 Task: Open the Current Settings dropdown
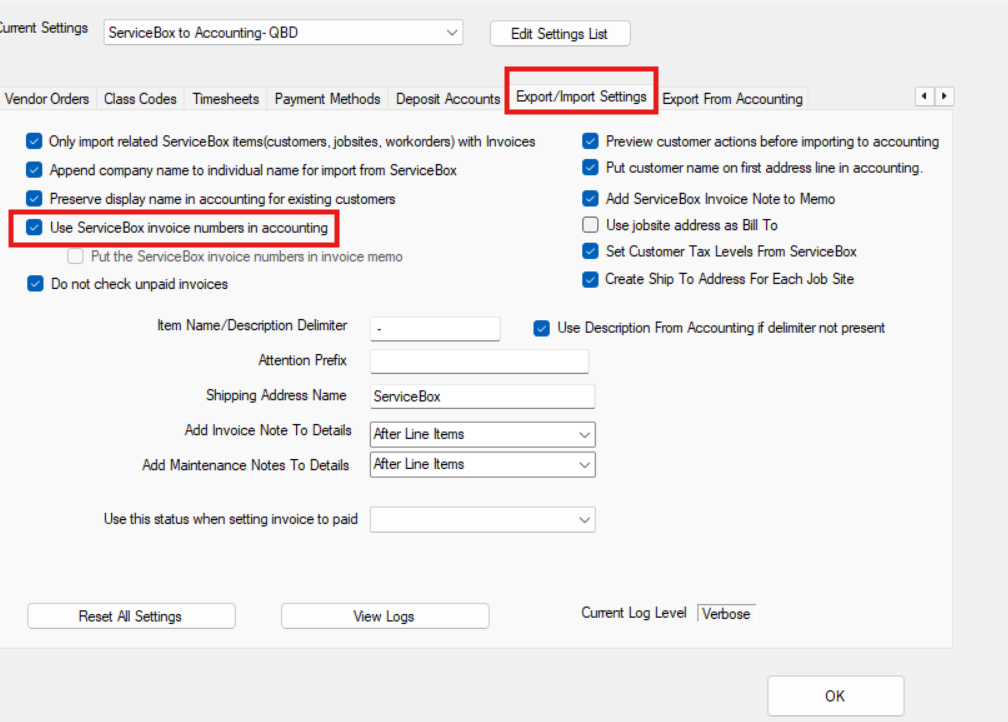pyautogui.click(x=283, y=33)
